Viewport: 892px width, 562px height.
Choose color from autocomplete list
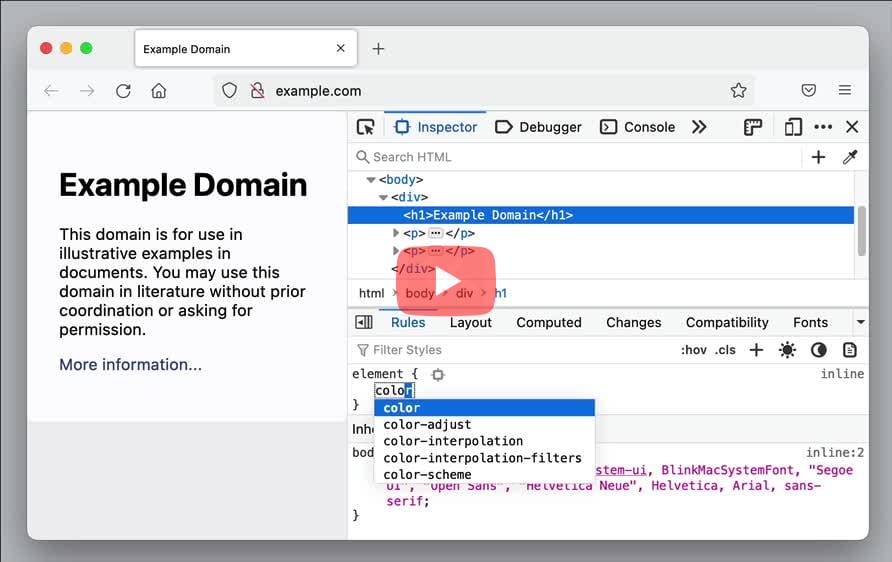[x=485, y=408]
